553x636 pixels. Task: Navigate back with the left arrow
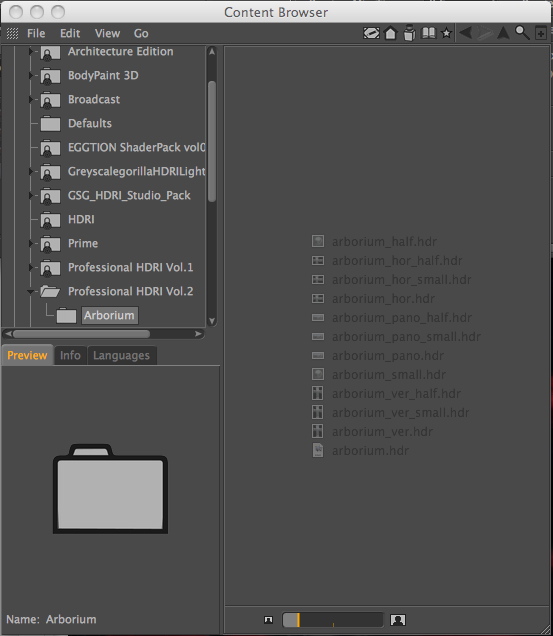[465, 33]
